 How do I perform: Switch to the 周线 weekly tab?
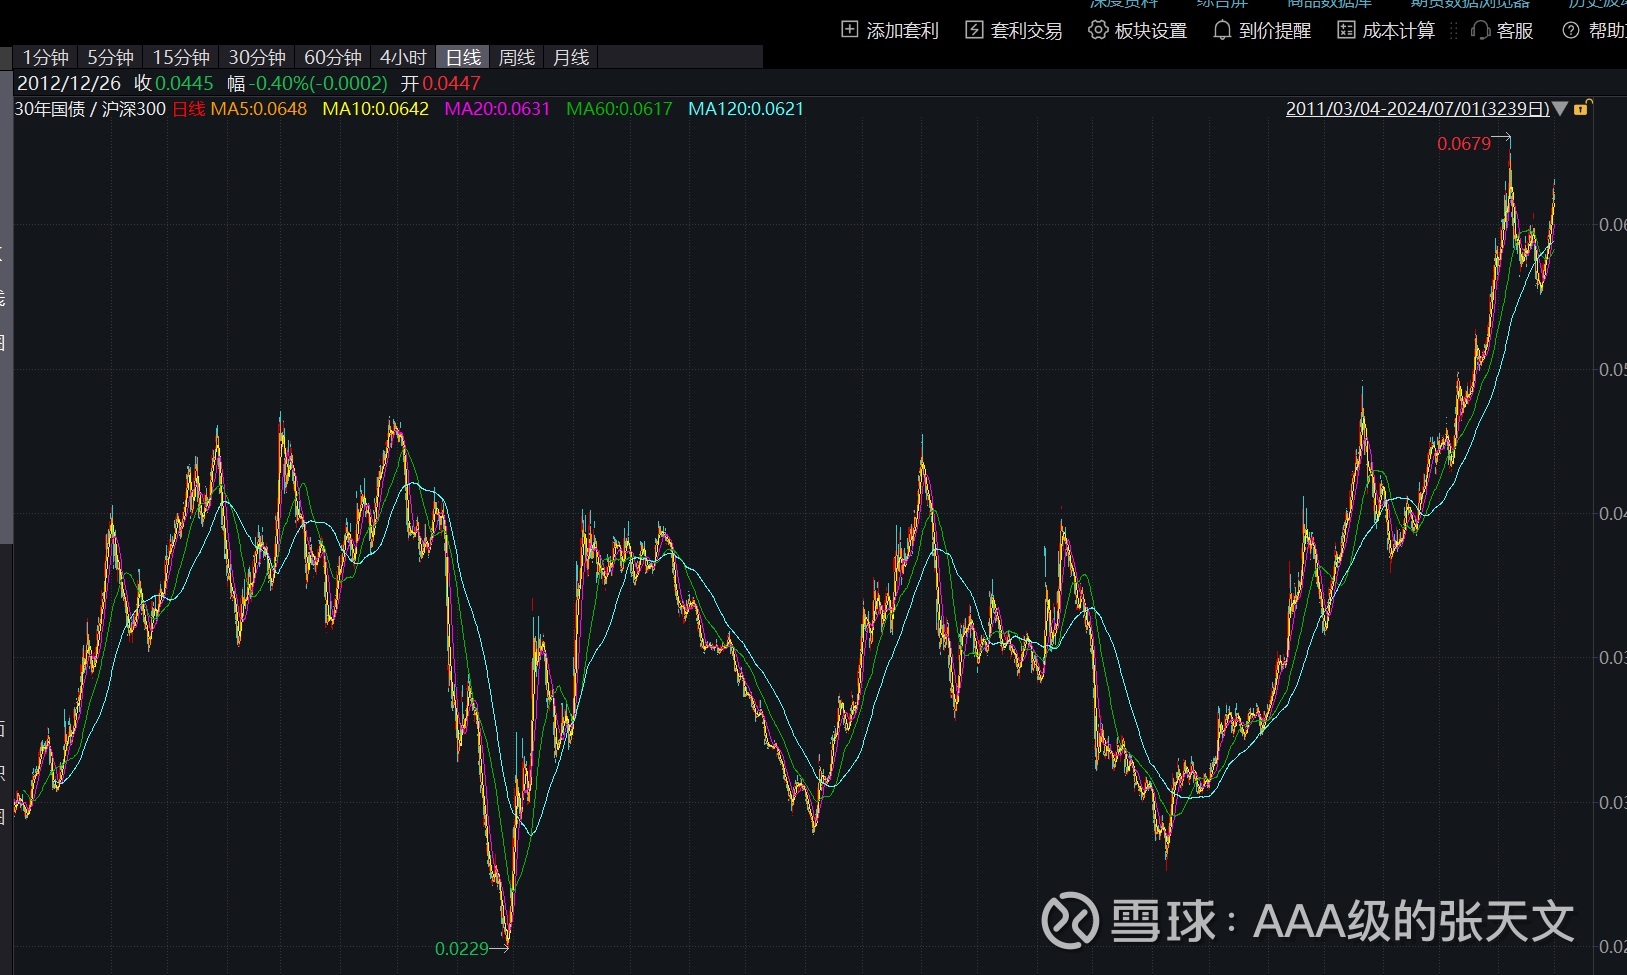(517, 58)
